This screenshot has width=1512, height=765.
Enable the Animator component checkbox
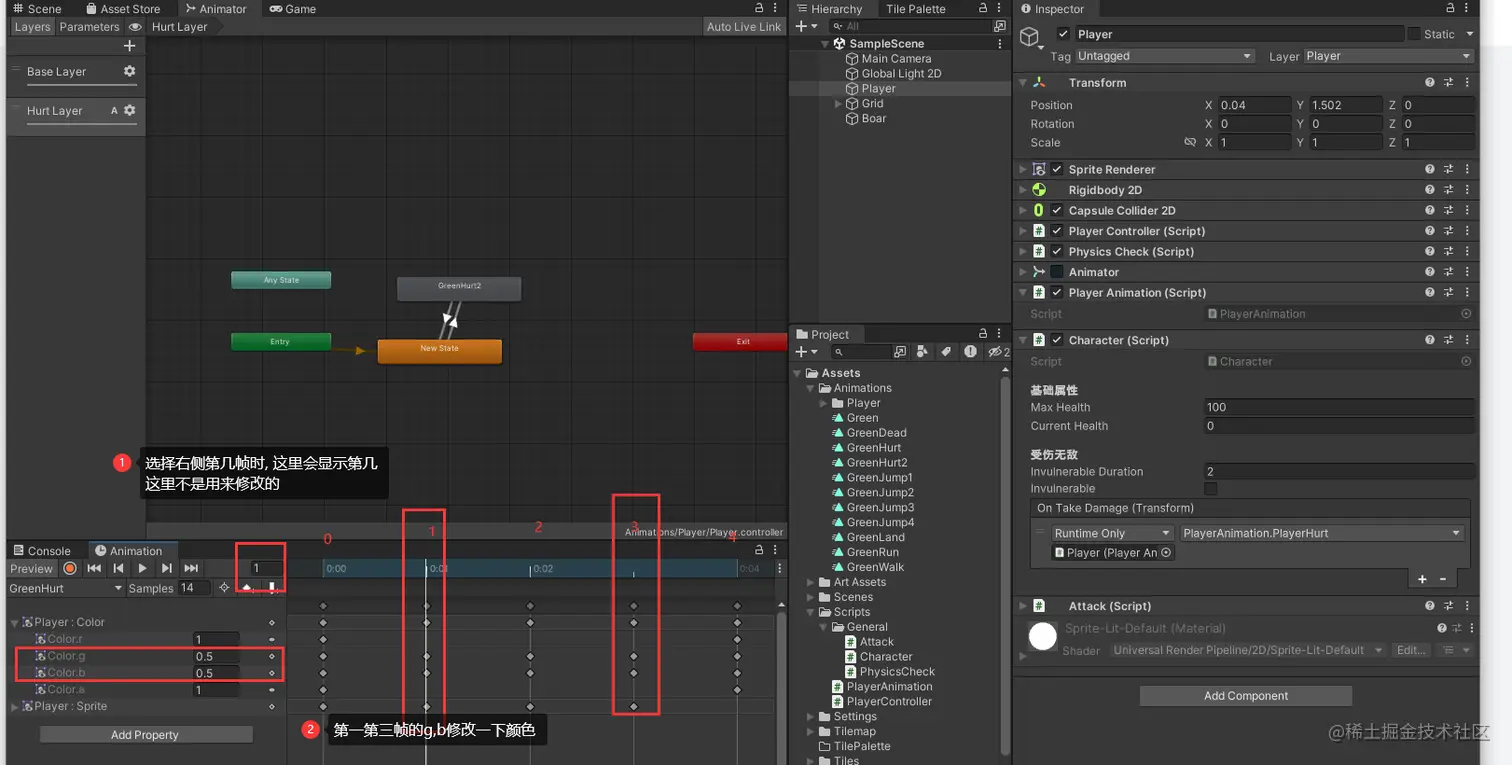(1057, 272)
